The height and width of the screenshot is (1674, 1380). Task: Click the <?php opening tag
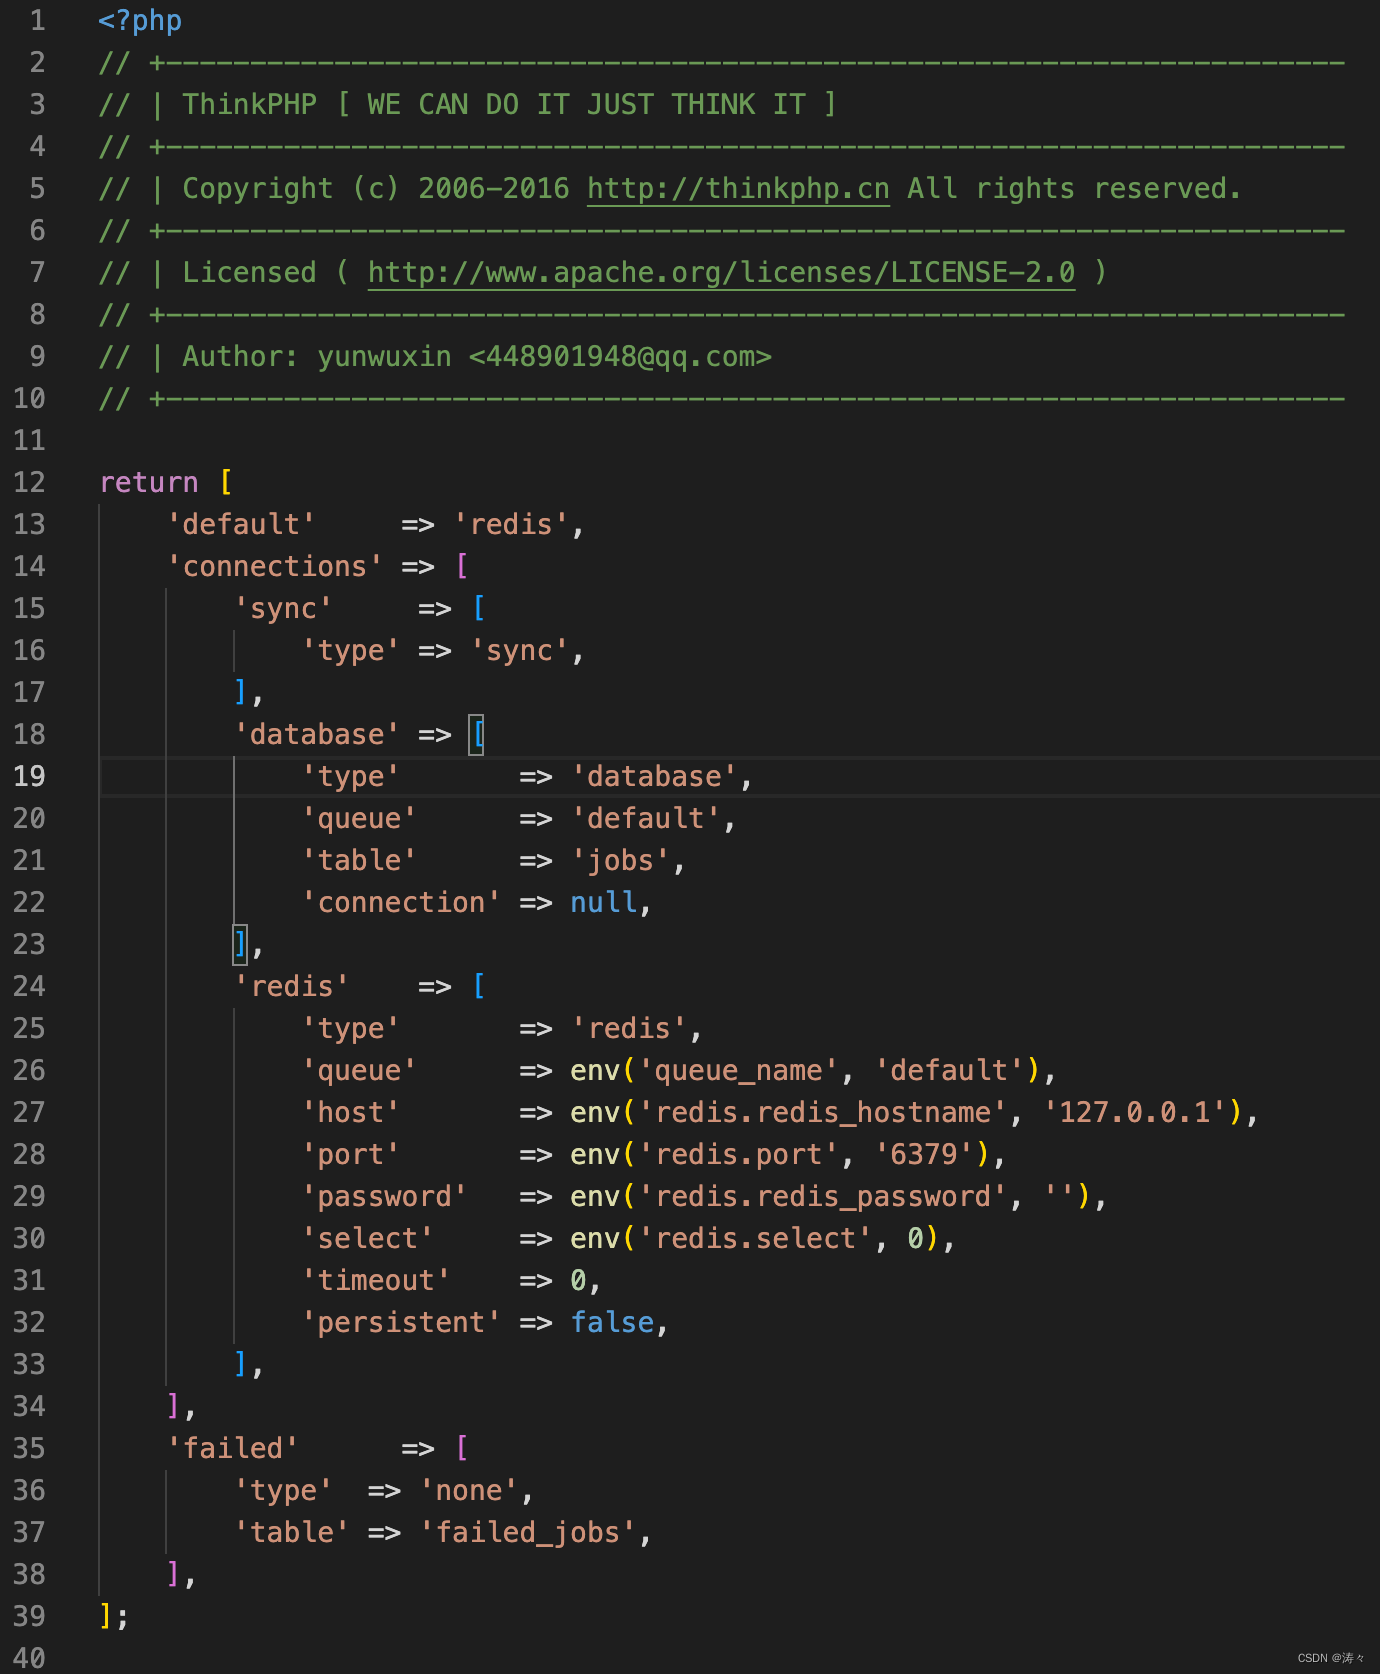[140, 21]
